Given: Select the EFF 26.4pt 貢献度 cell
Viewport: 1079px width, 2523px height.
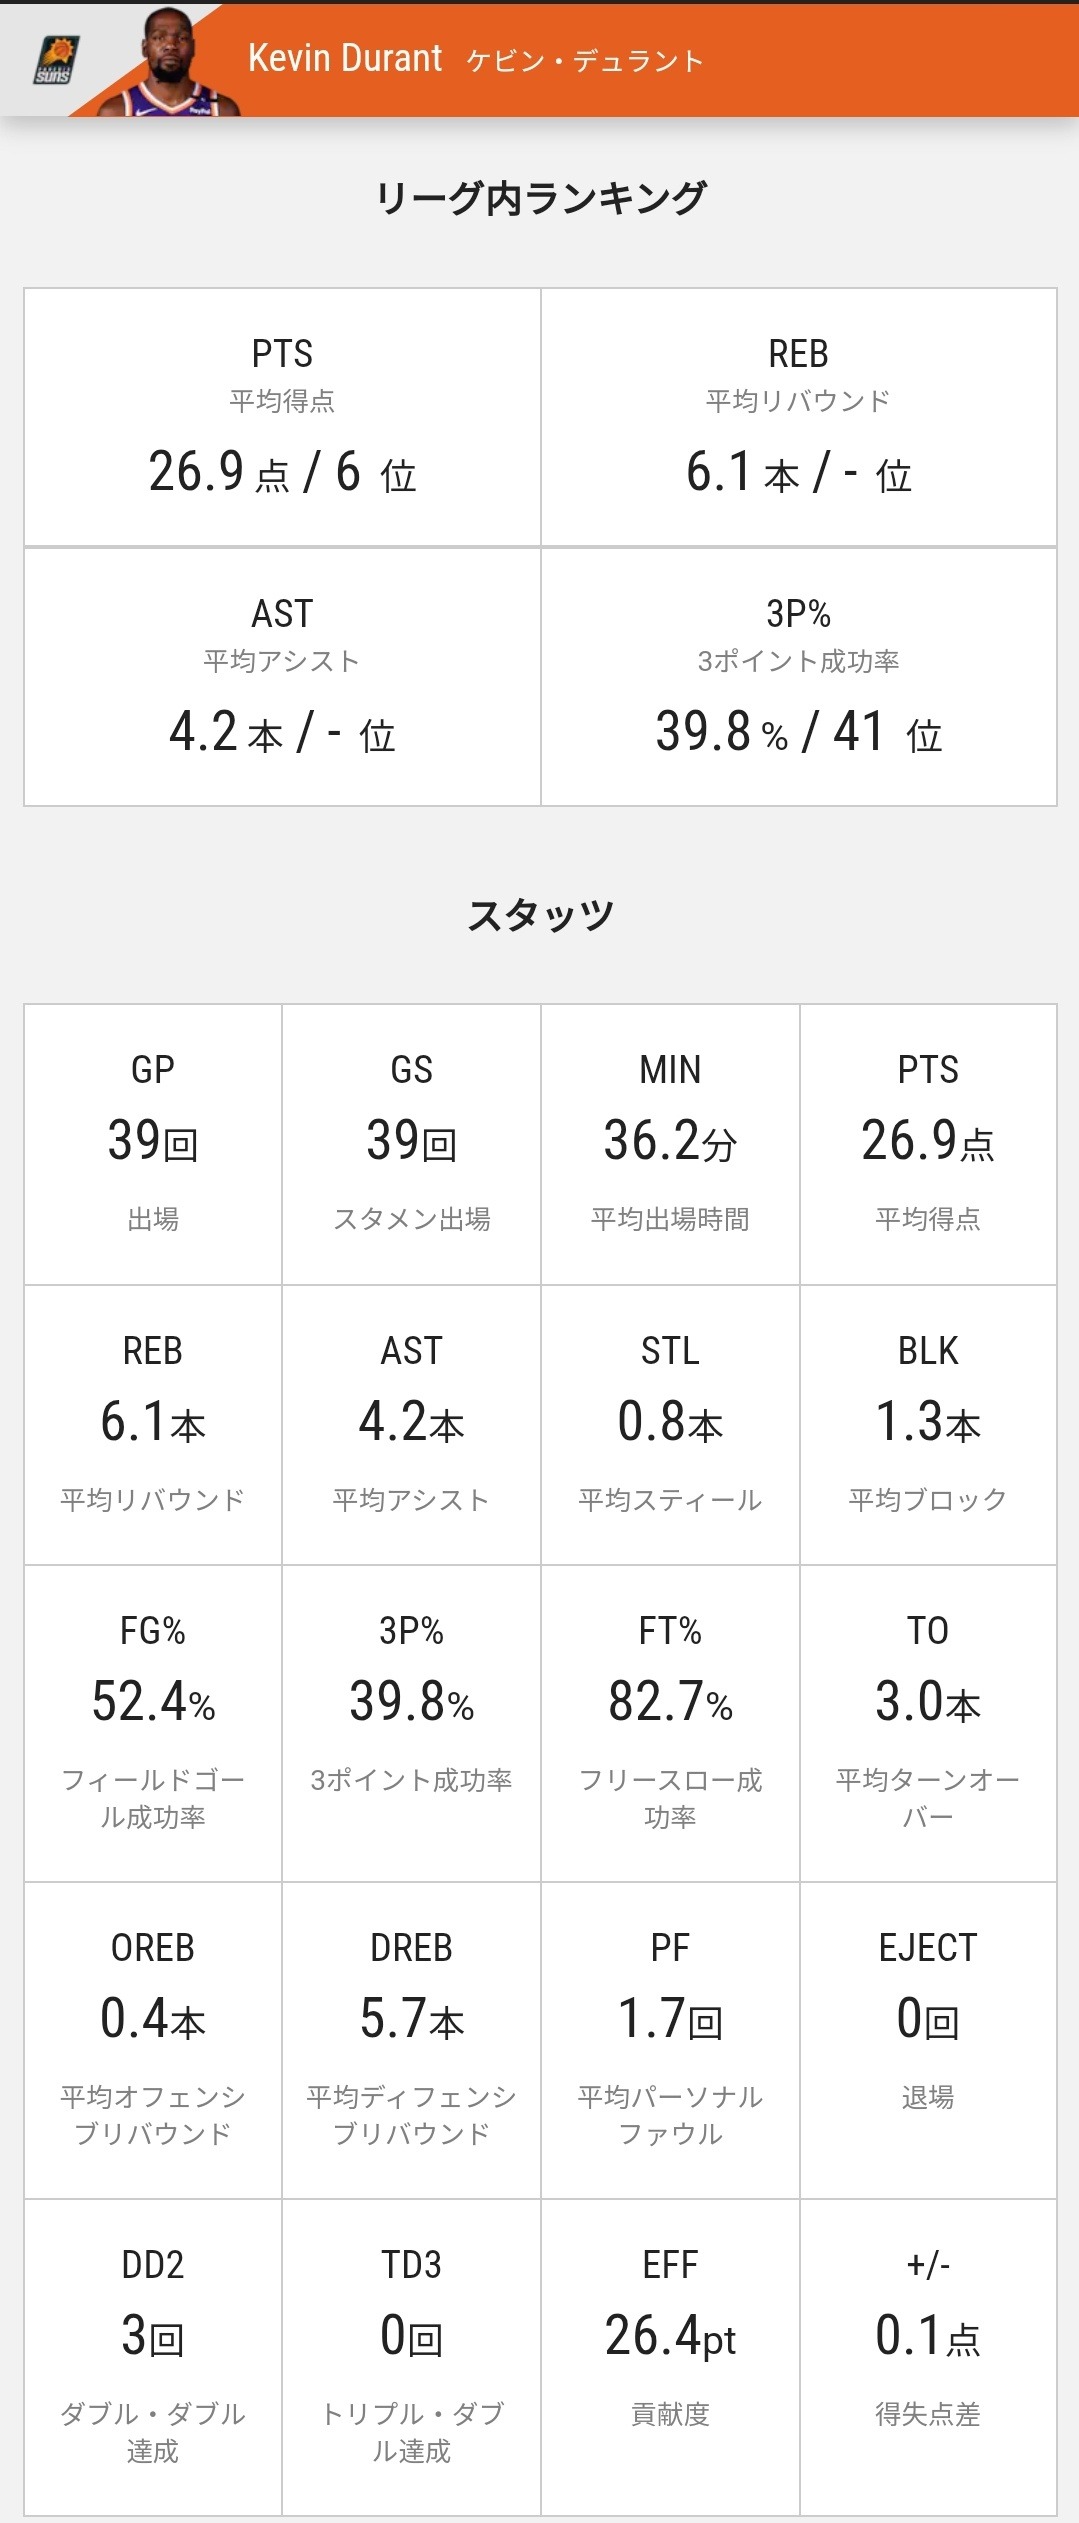Looking at the screenshot, I should (x=670, y=2357).
